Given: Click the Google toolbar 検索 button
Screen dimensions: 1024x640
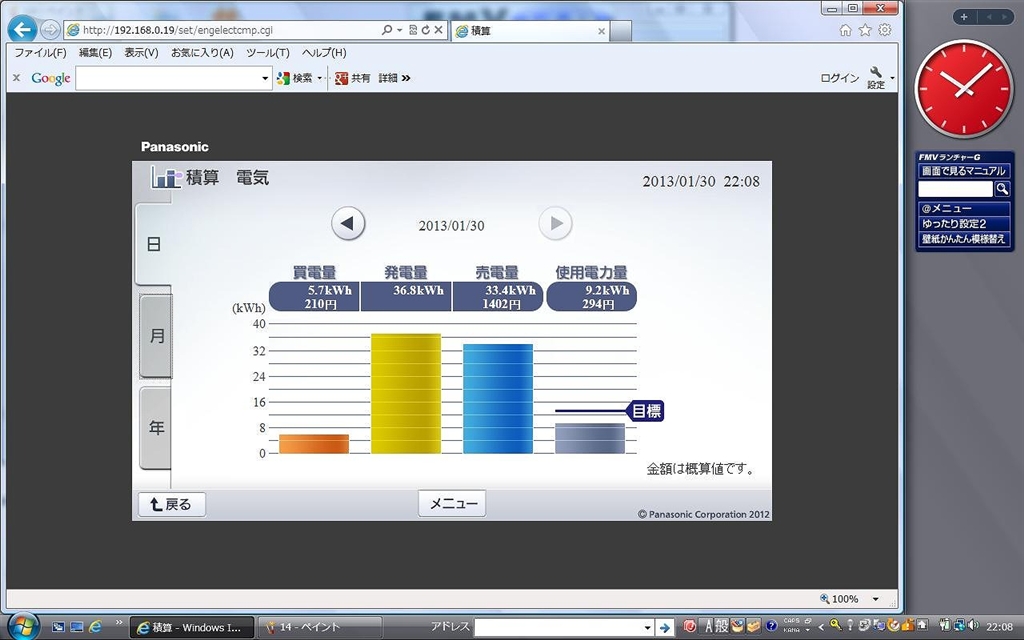Looking at the screenshot, I should [x=295, y=78].
